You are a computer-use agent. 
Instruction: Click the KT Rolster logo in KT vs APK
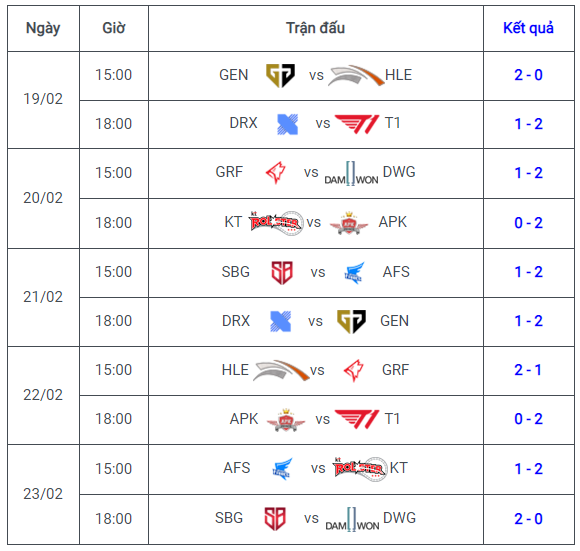tap(276, 223)
